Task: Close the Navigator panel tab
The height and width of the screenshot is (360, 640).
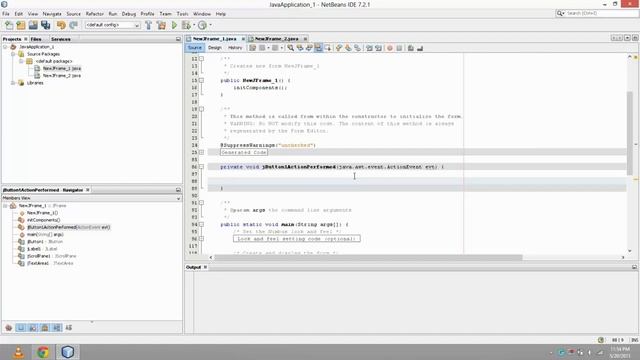Action: (88, 190)
